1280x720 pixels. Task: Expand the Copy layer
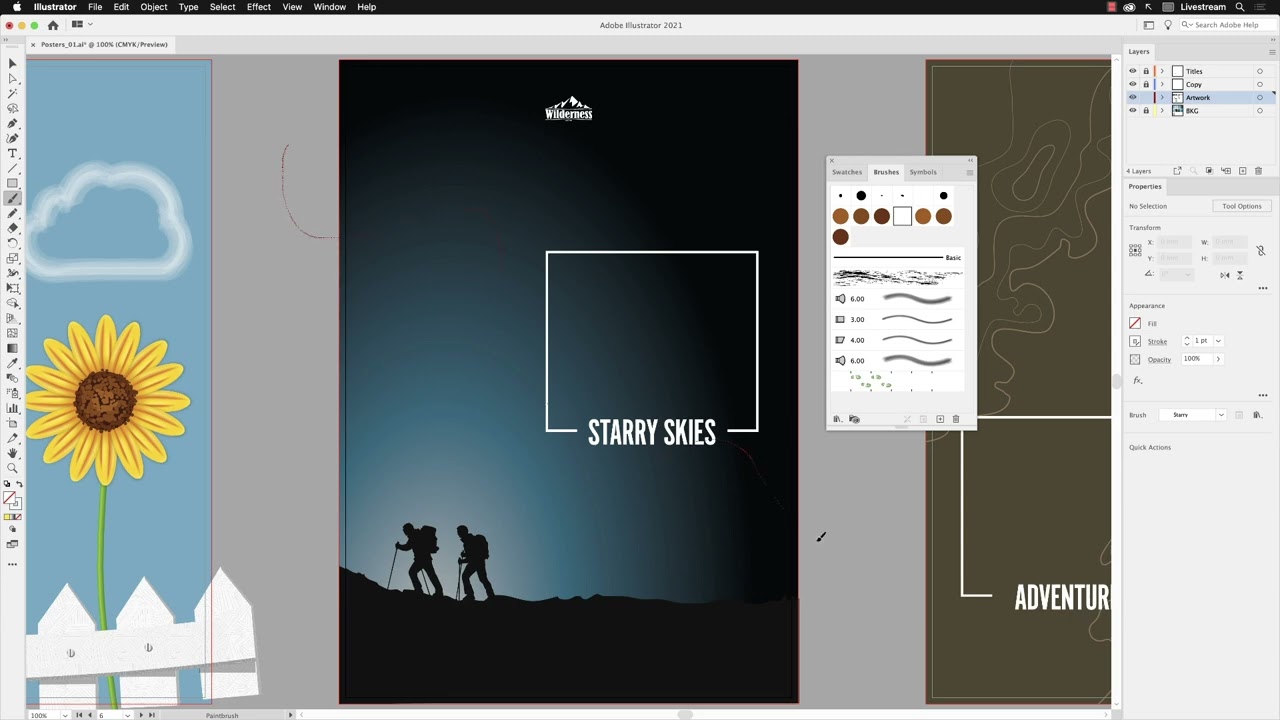pyautogui.click(x=1162, y=84)
